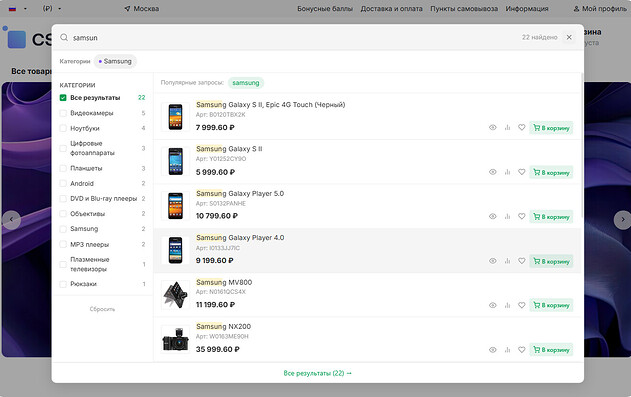Click the search results scrollbar
This screenshot has height=397, width=631.
[582, 145]
